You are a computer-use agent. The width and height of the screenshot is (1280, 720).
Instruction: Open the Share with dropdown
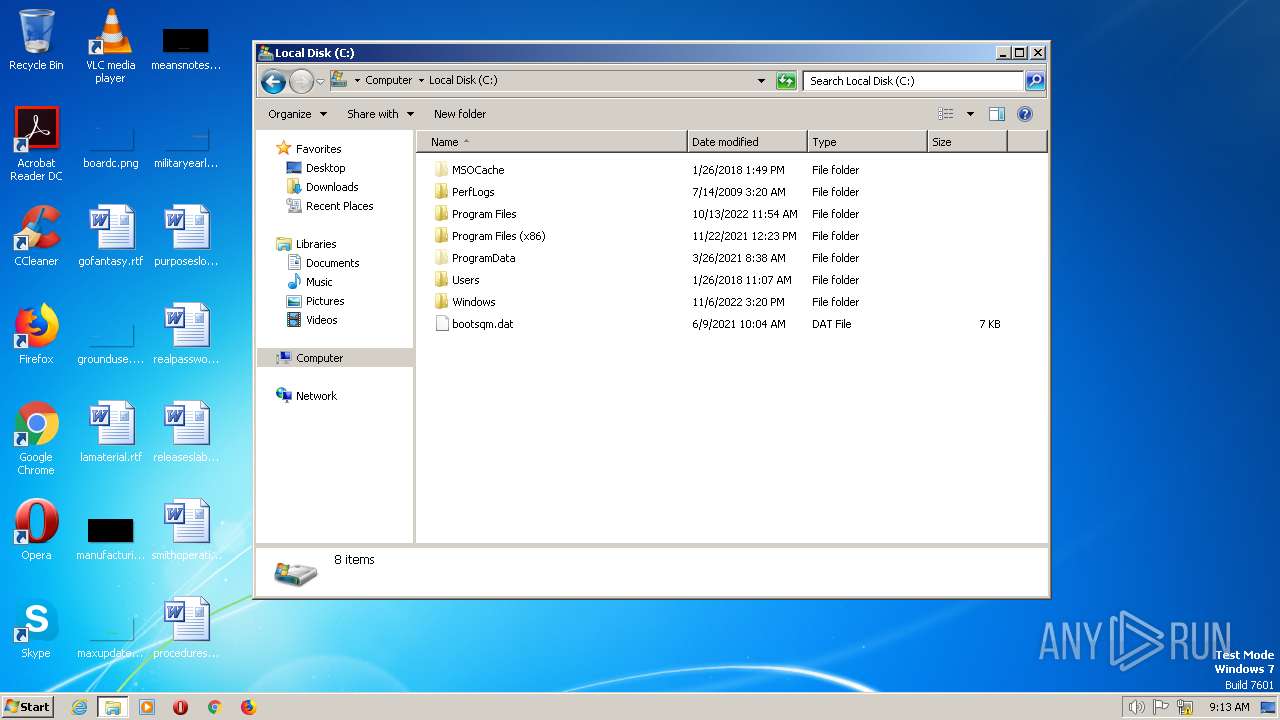[x=380, y=114]
